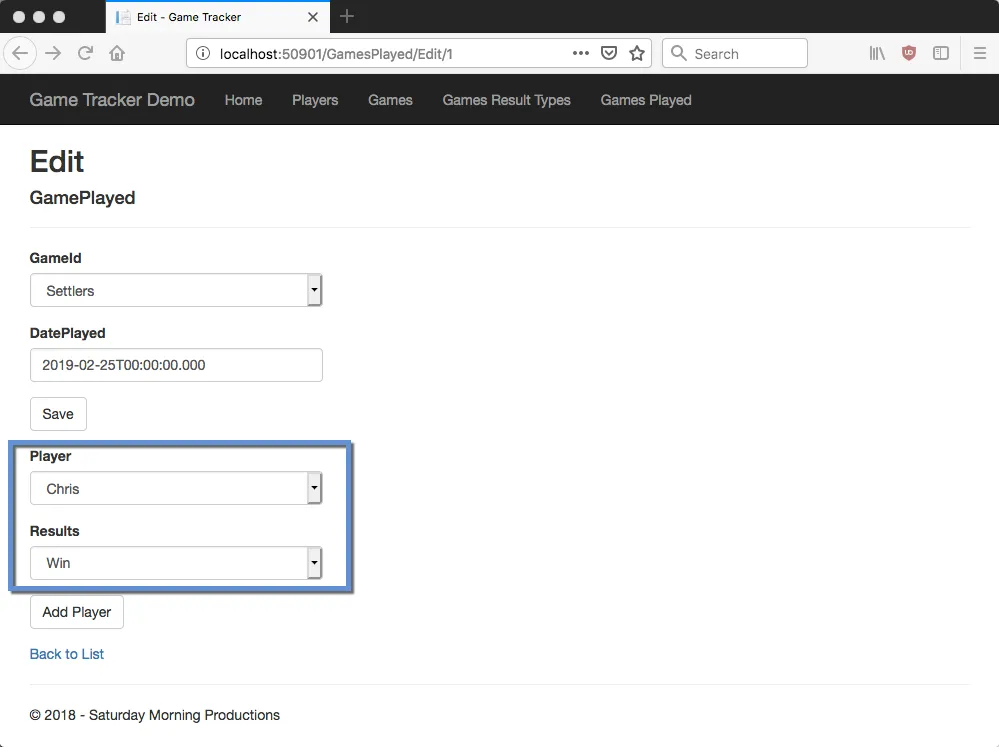Image resolution: width=999 pixels, height=747 pixels.
Task: Open the Firefox hamburger menu
Action: click(980, 53)
